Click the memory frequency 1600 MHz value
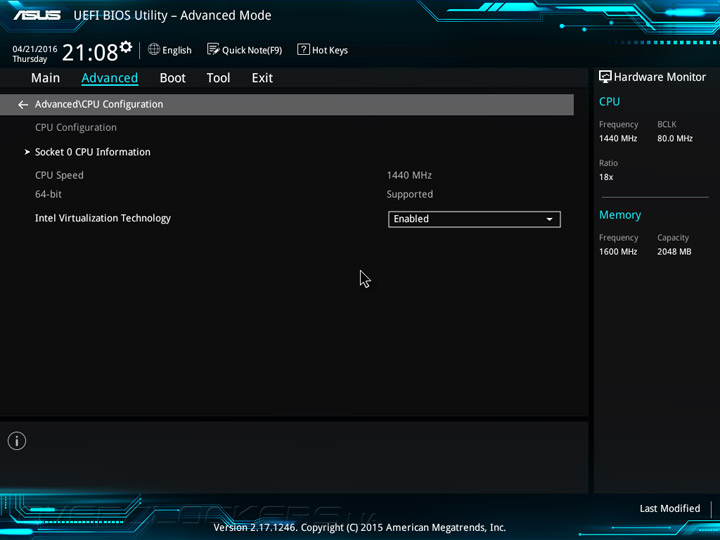 (618, 252)
